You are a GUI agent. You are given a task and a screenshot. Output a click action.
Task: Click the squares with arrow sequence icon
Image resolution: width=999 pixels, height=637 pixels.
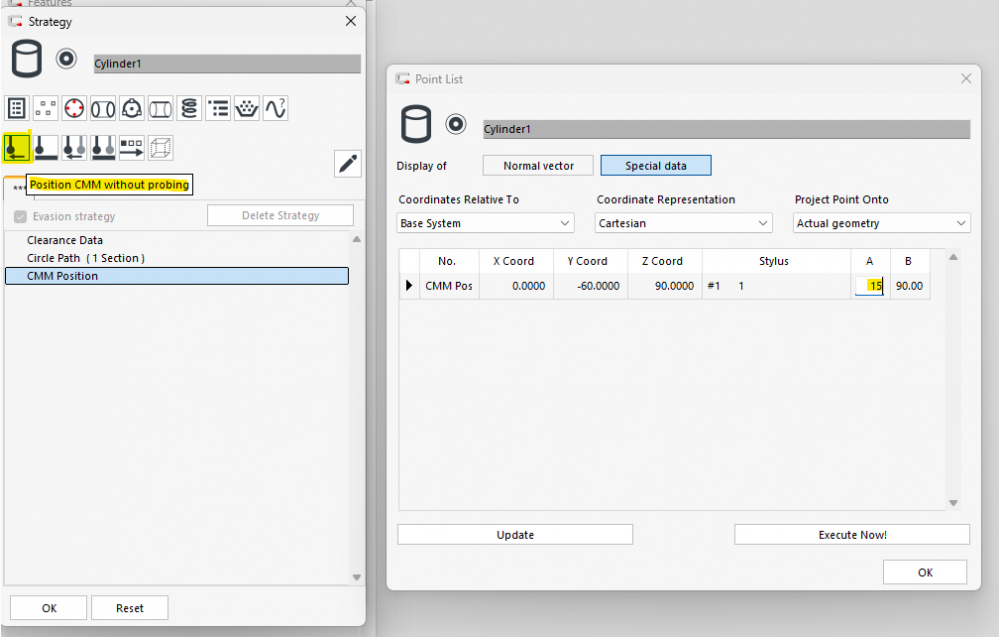click(132, 148)
